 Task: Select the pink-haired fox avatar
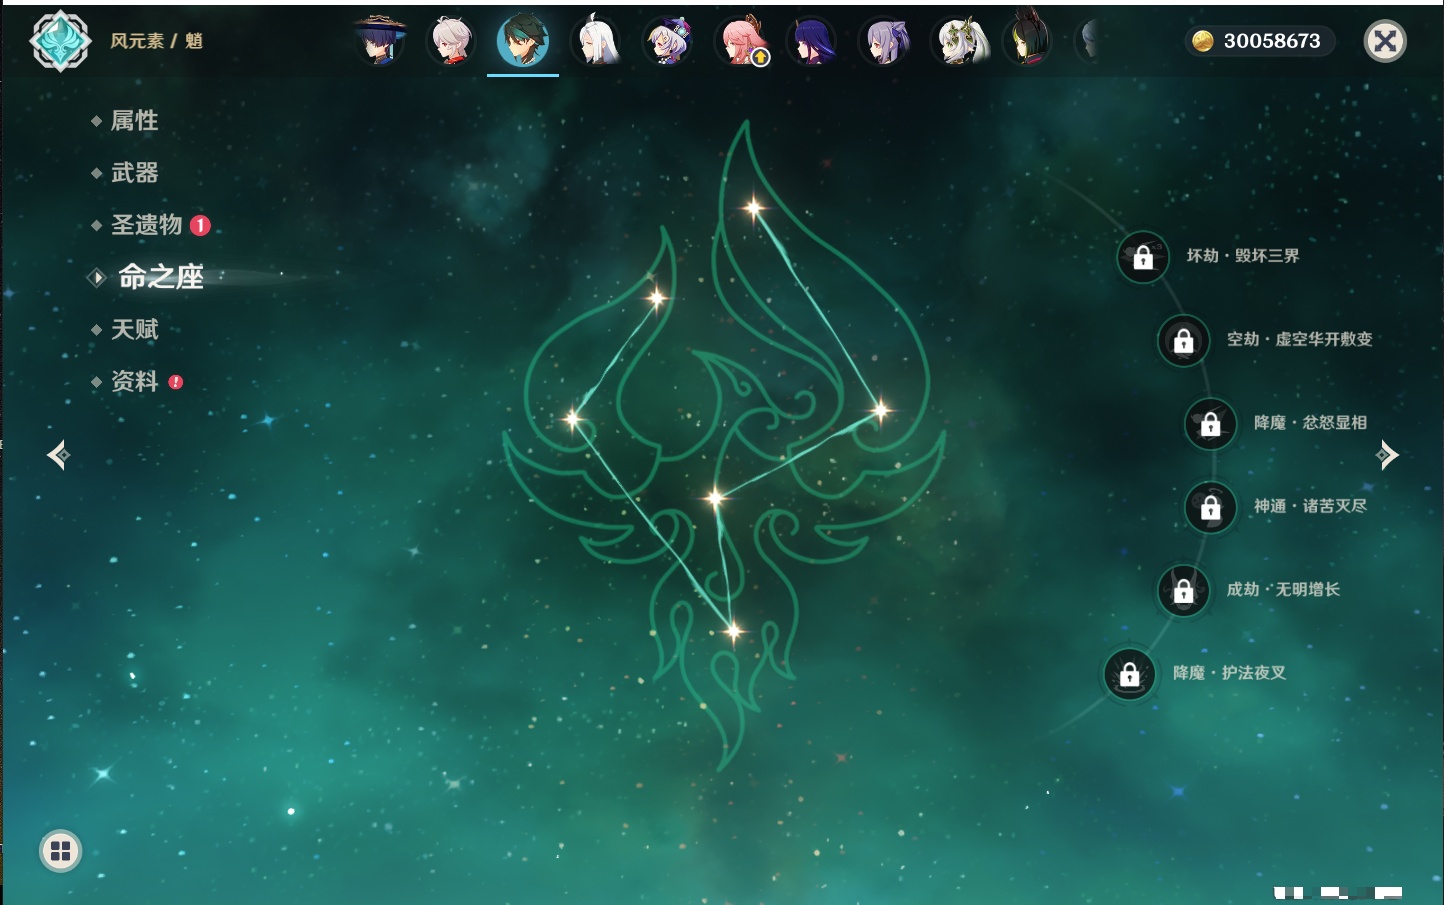741,41
